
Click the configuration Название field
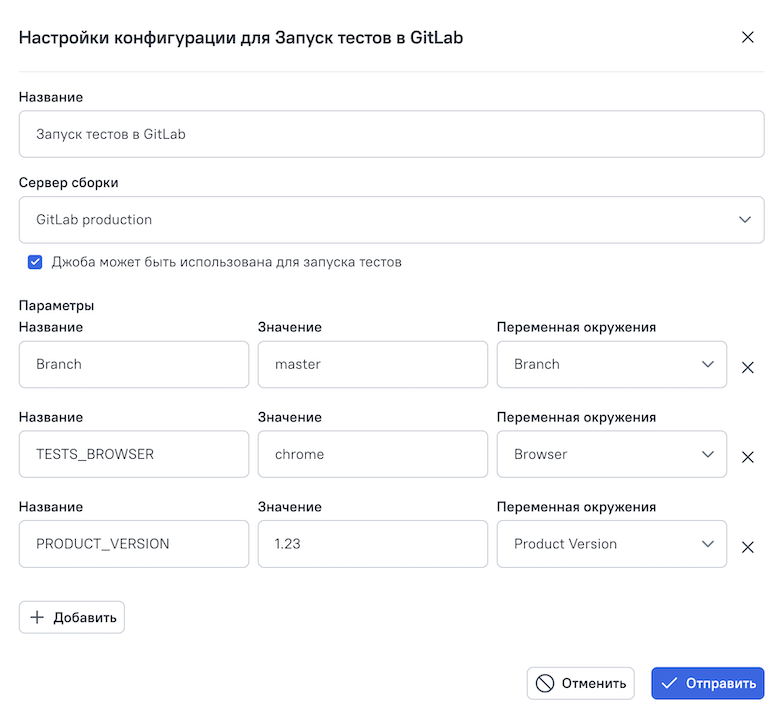pyautogui.click(x=391, y=134)
